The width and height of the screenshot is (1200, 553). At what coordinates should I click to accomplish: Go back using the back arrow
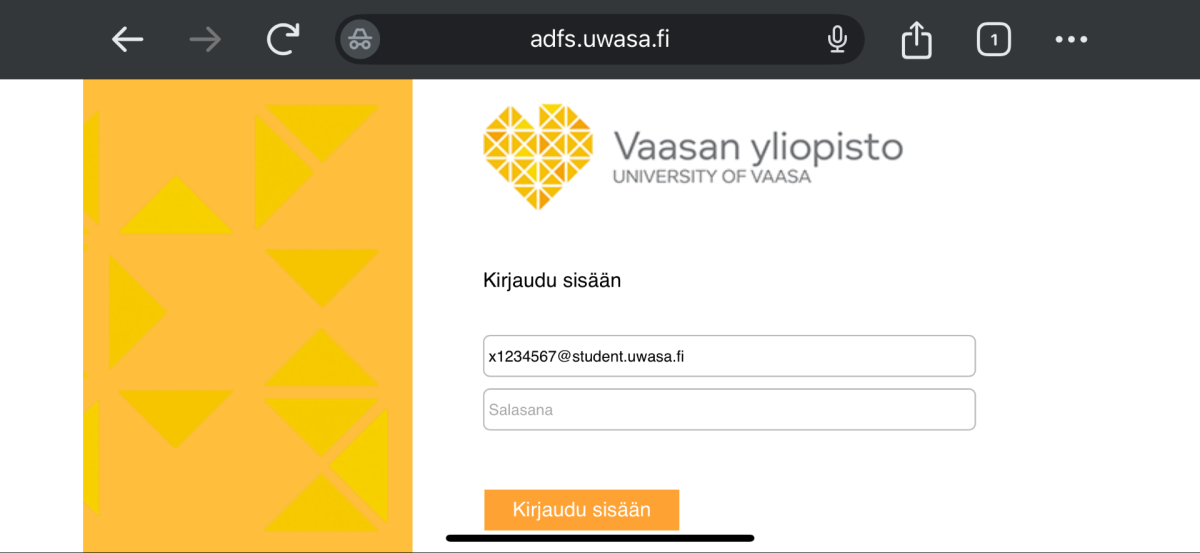pos(128,40)
